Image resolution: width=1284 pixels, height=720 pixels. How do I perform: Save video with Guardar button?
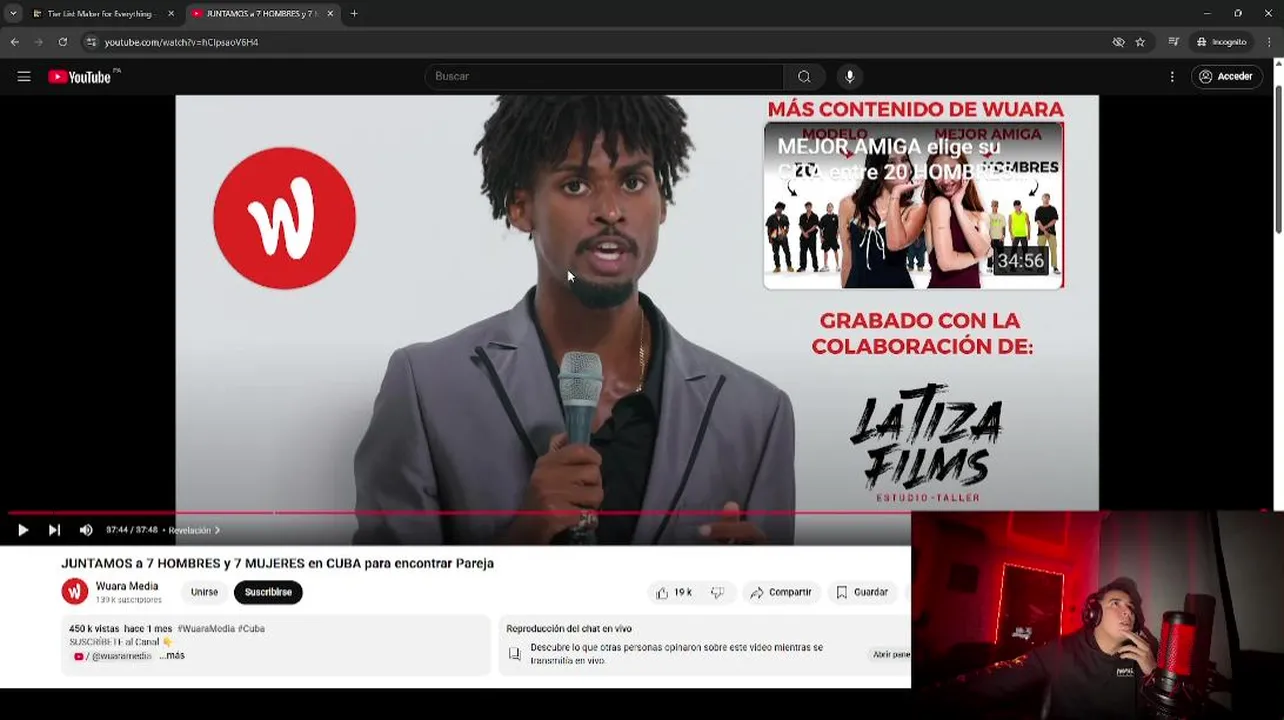[x=862, y=593]
